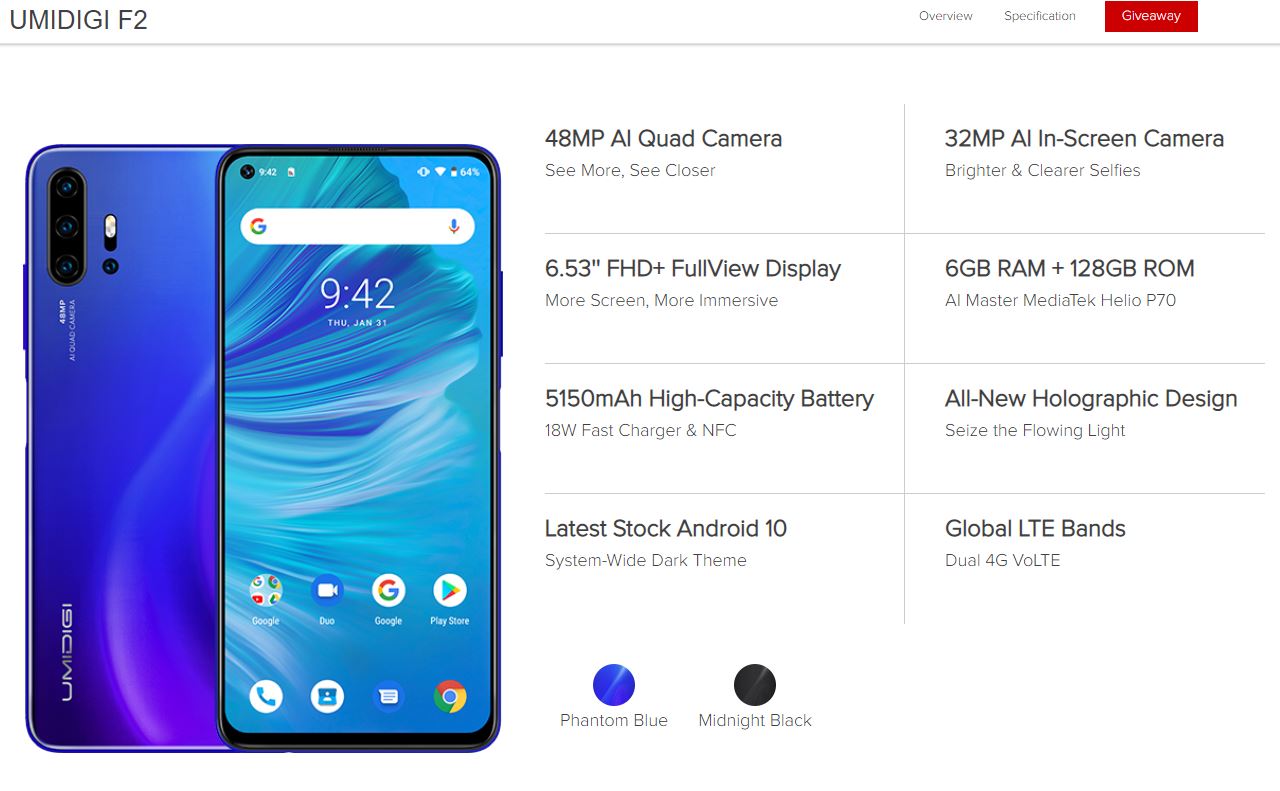Open the Overview tab
1280x791 pixels.
coord(946,16)
